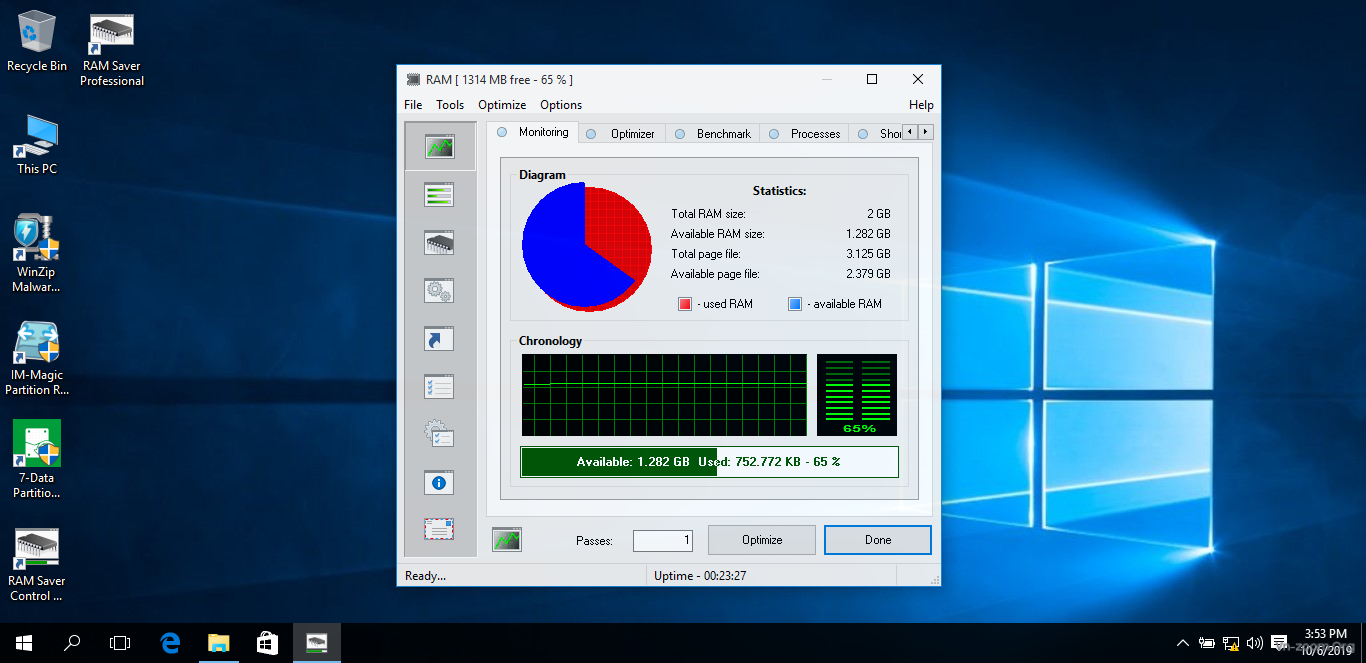Open the Processes tab
This screenshot has width=1366, height=663.
[x=815, y=133]
